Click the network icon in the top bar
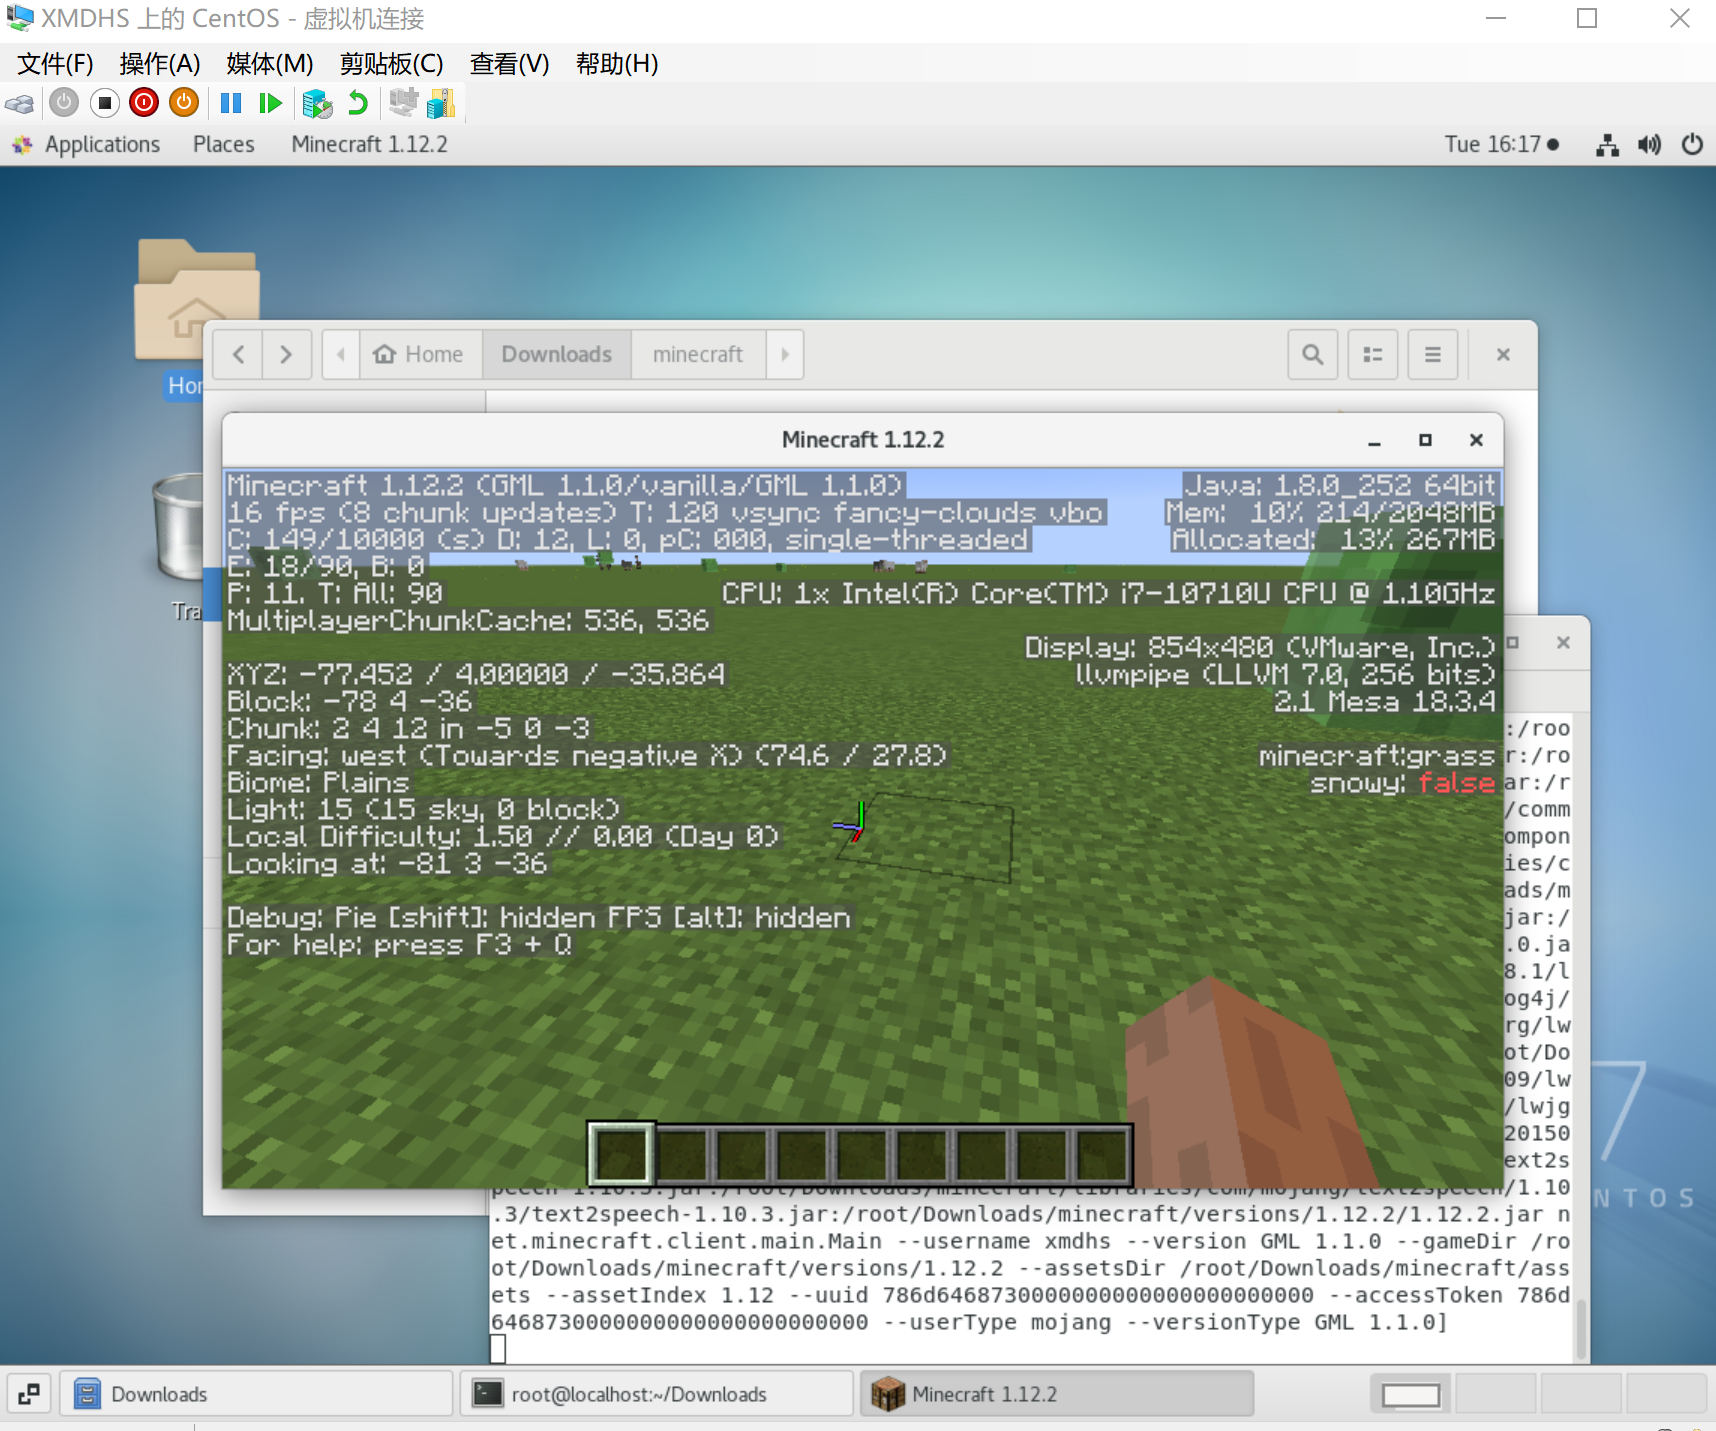 coord(1607,145)
